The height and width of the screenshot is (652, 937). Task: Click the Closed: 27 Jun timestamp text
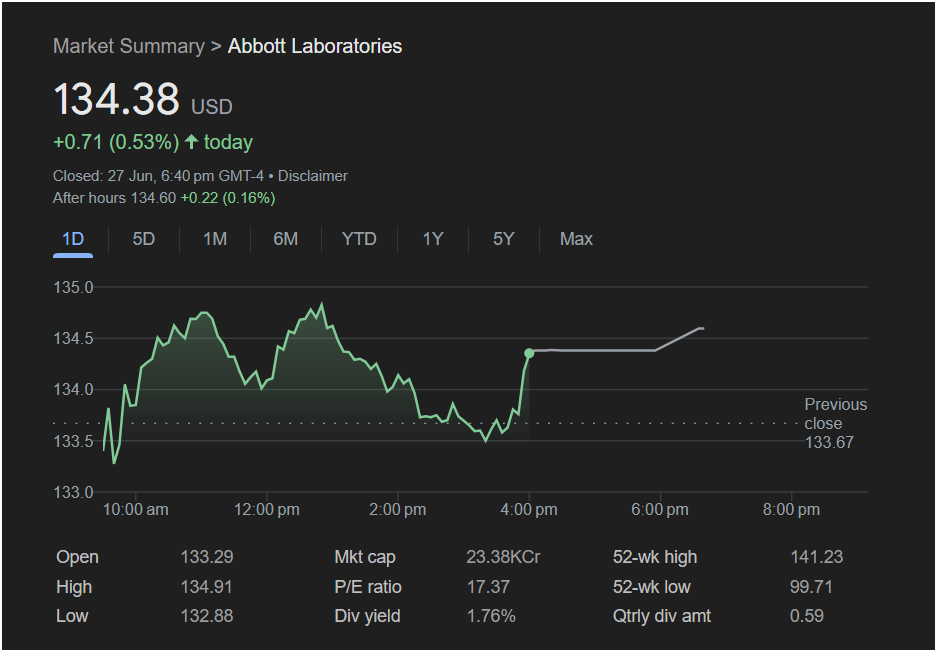[158, 176]
